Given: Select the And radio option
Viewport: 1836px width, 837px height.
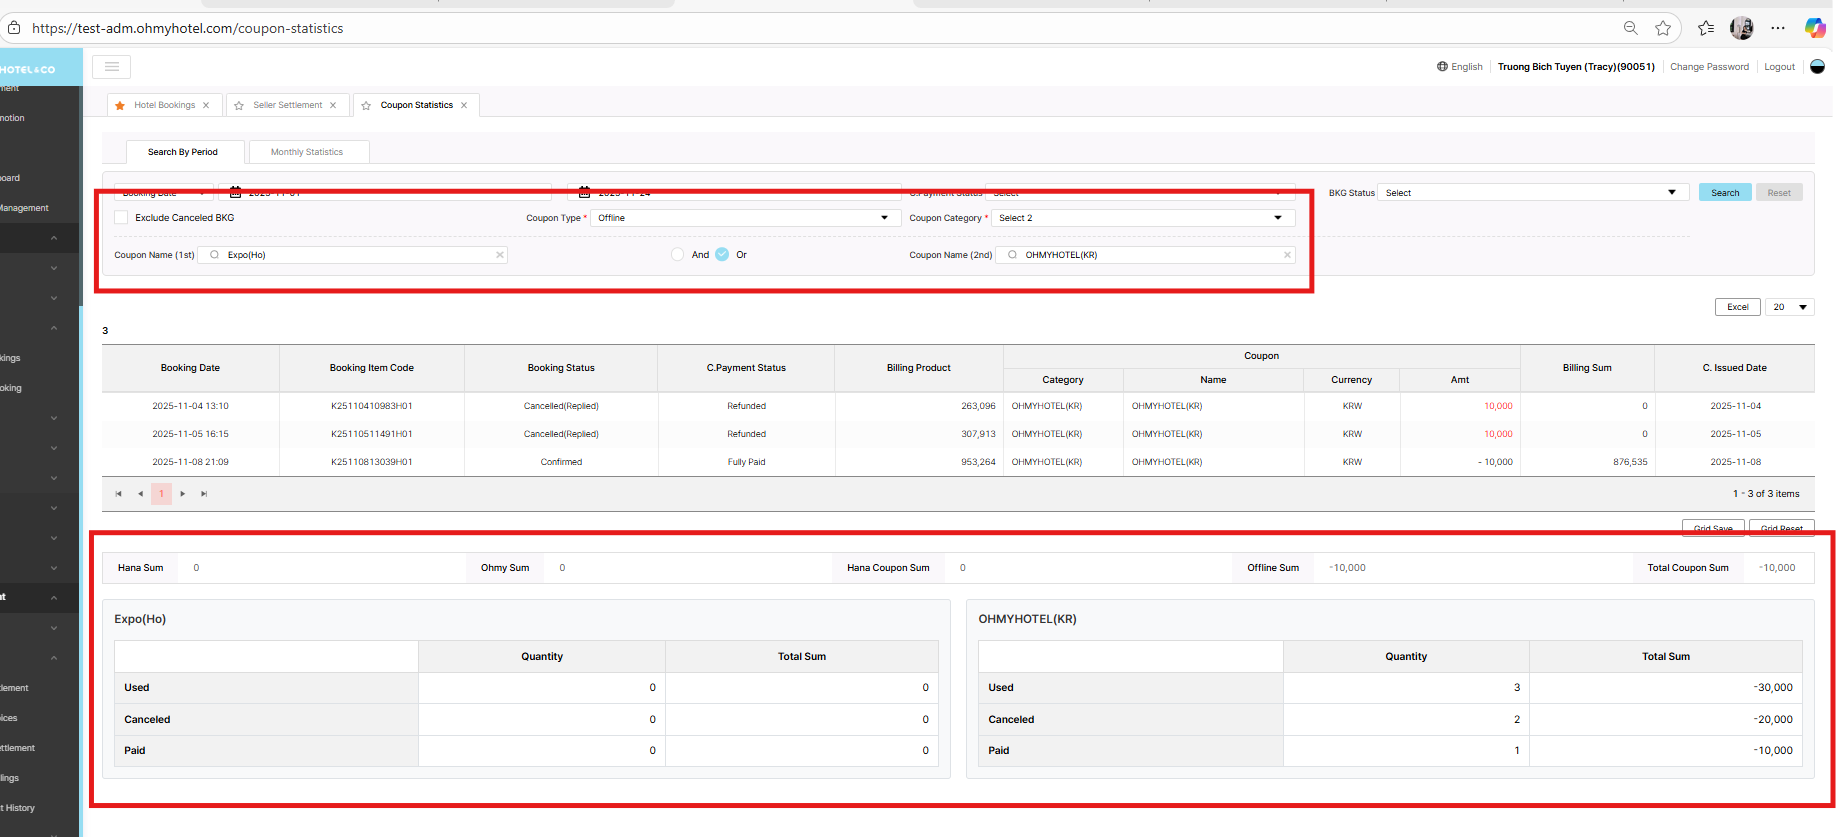Looking at the screenshot, I should [x=678, y=255].
